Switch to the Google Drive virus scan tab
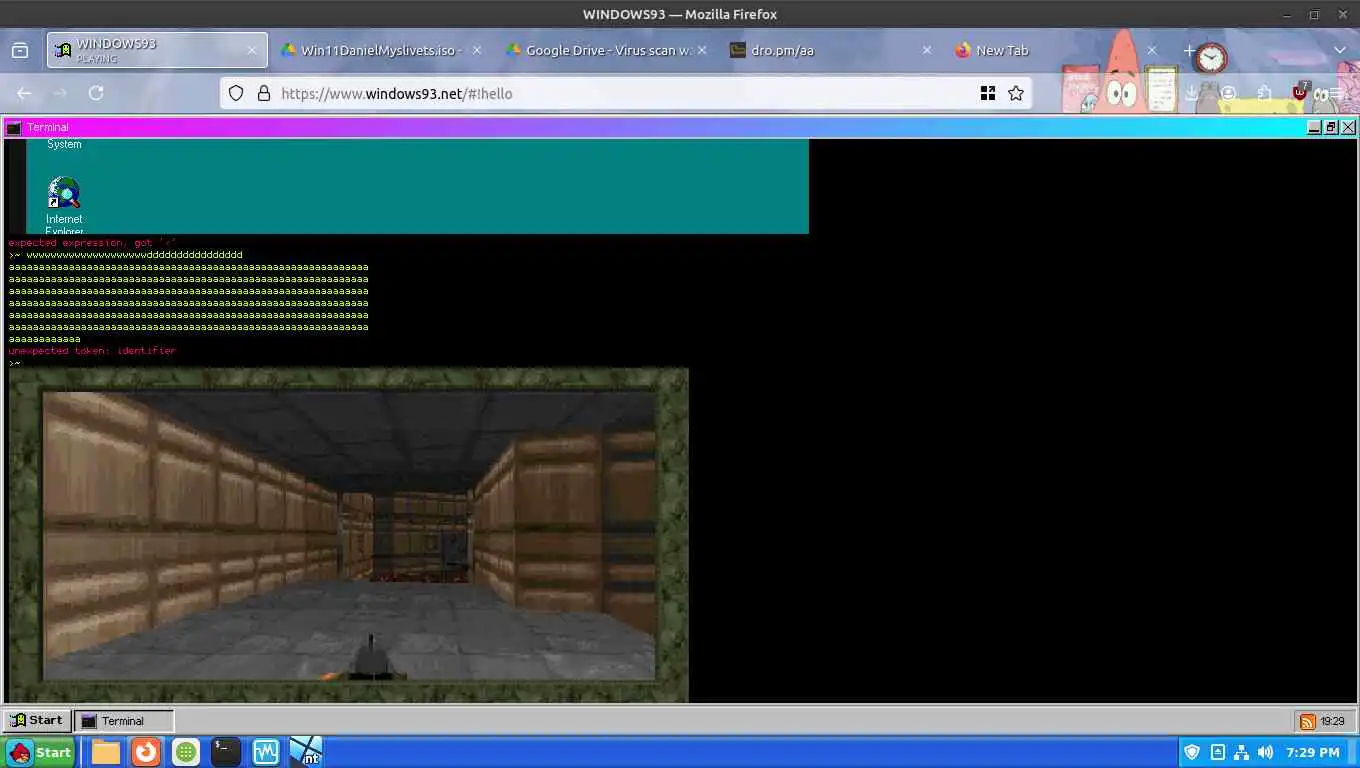 coord(606,50)
